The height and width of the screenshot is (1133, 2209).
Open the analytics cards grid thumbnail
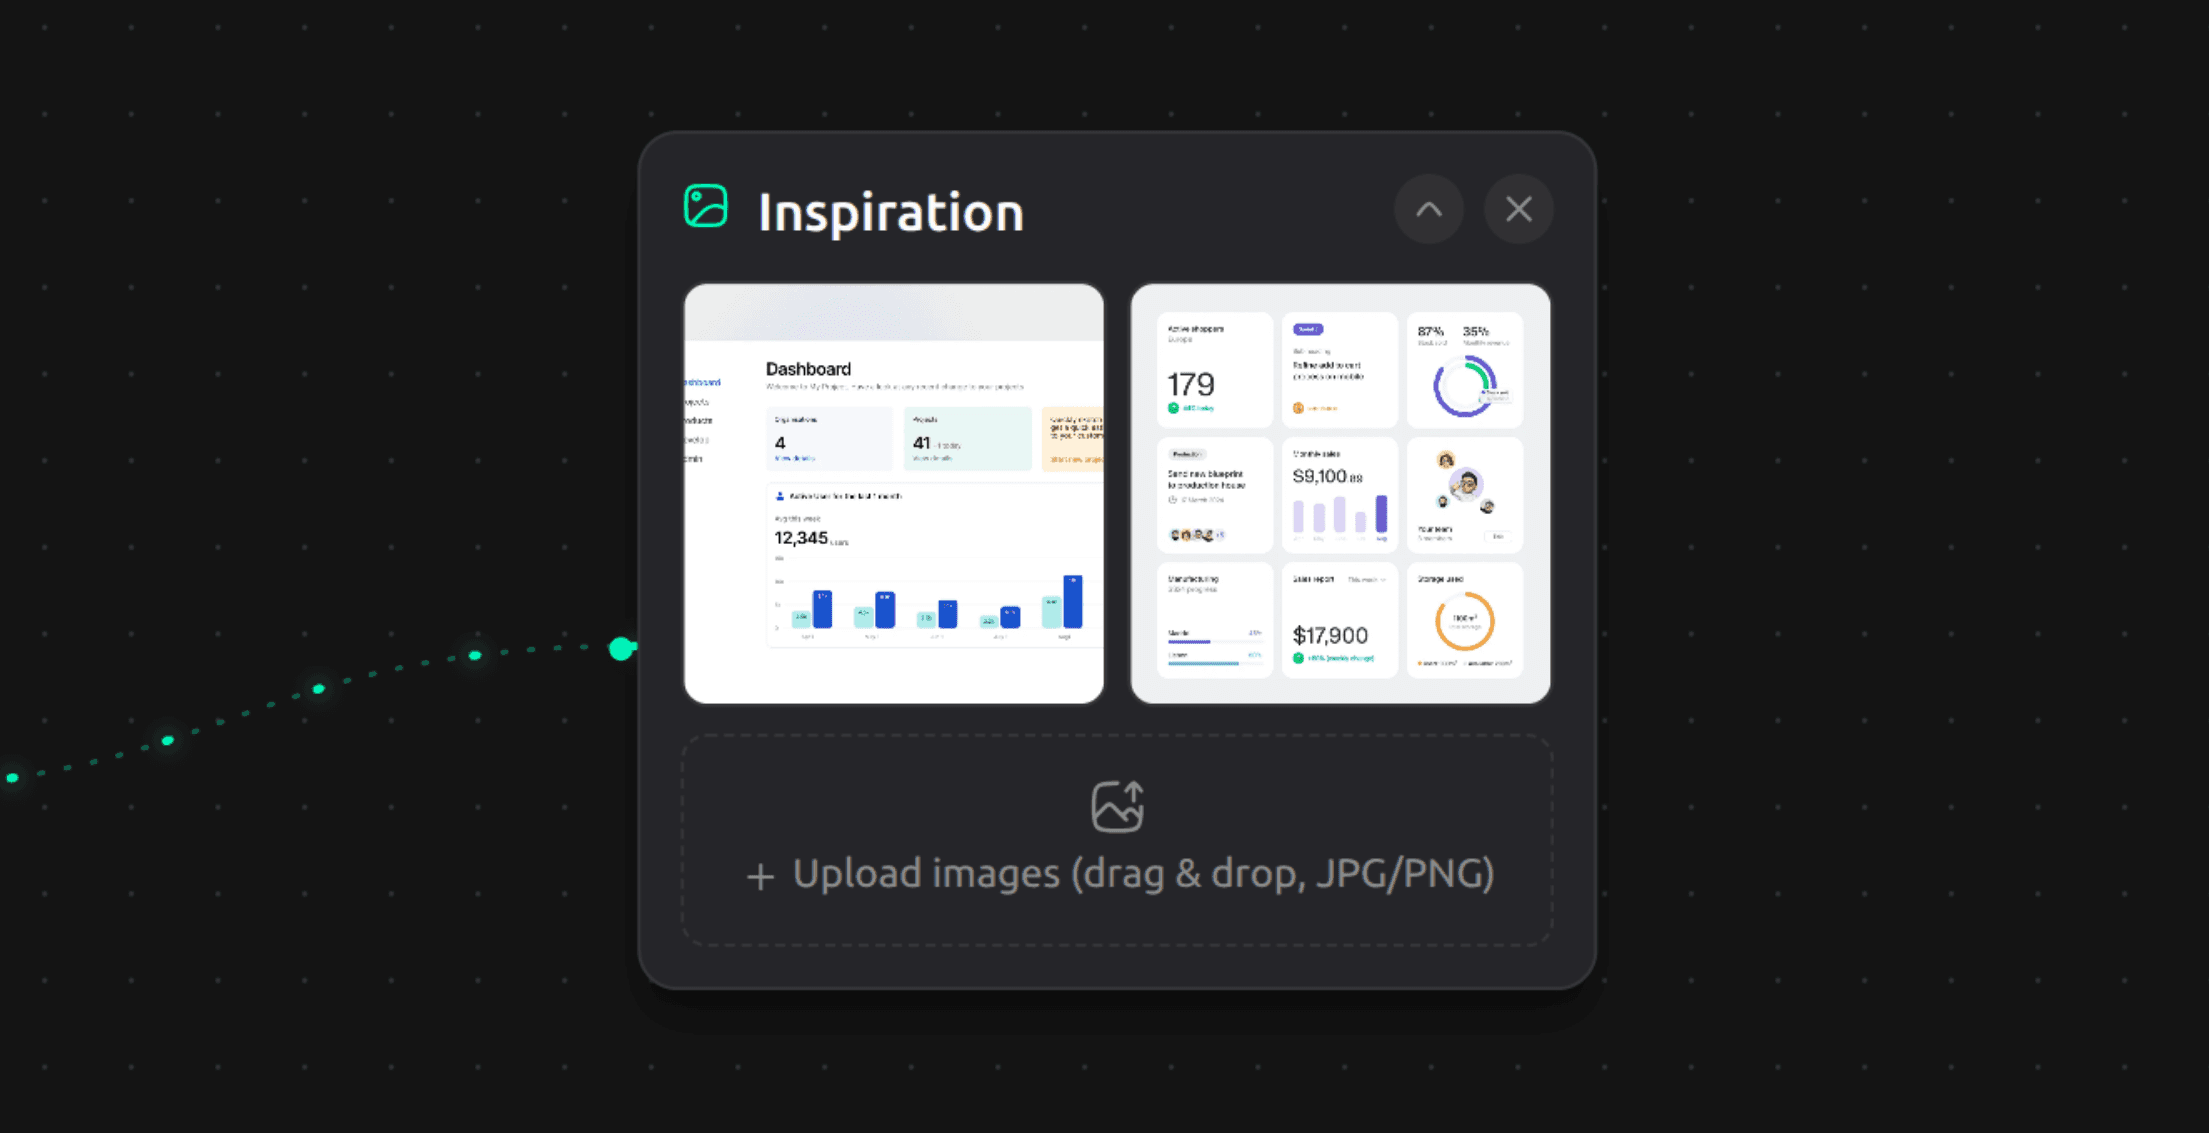coord(1341,494)
